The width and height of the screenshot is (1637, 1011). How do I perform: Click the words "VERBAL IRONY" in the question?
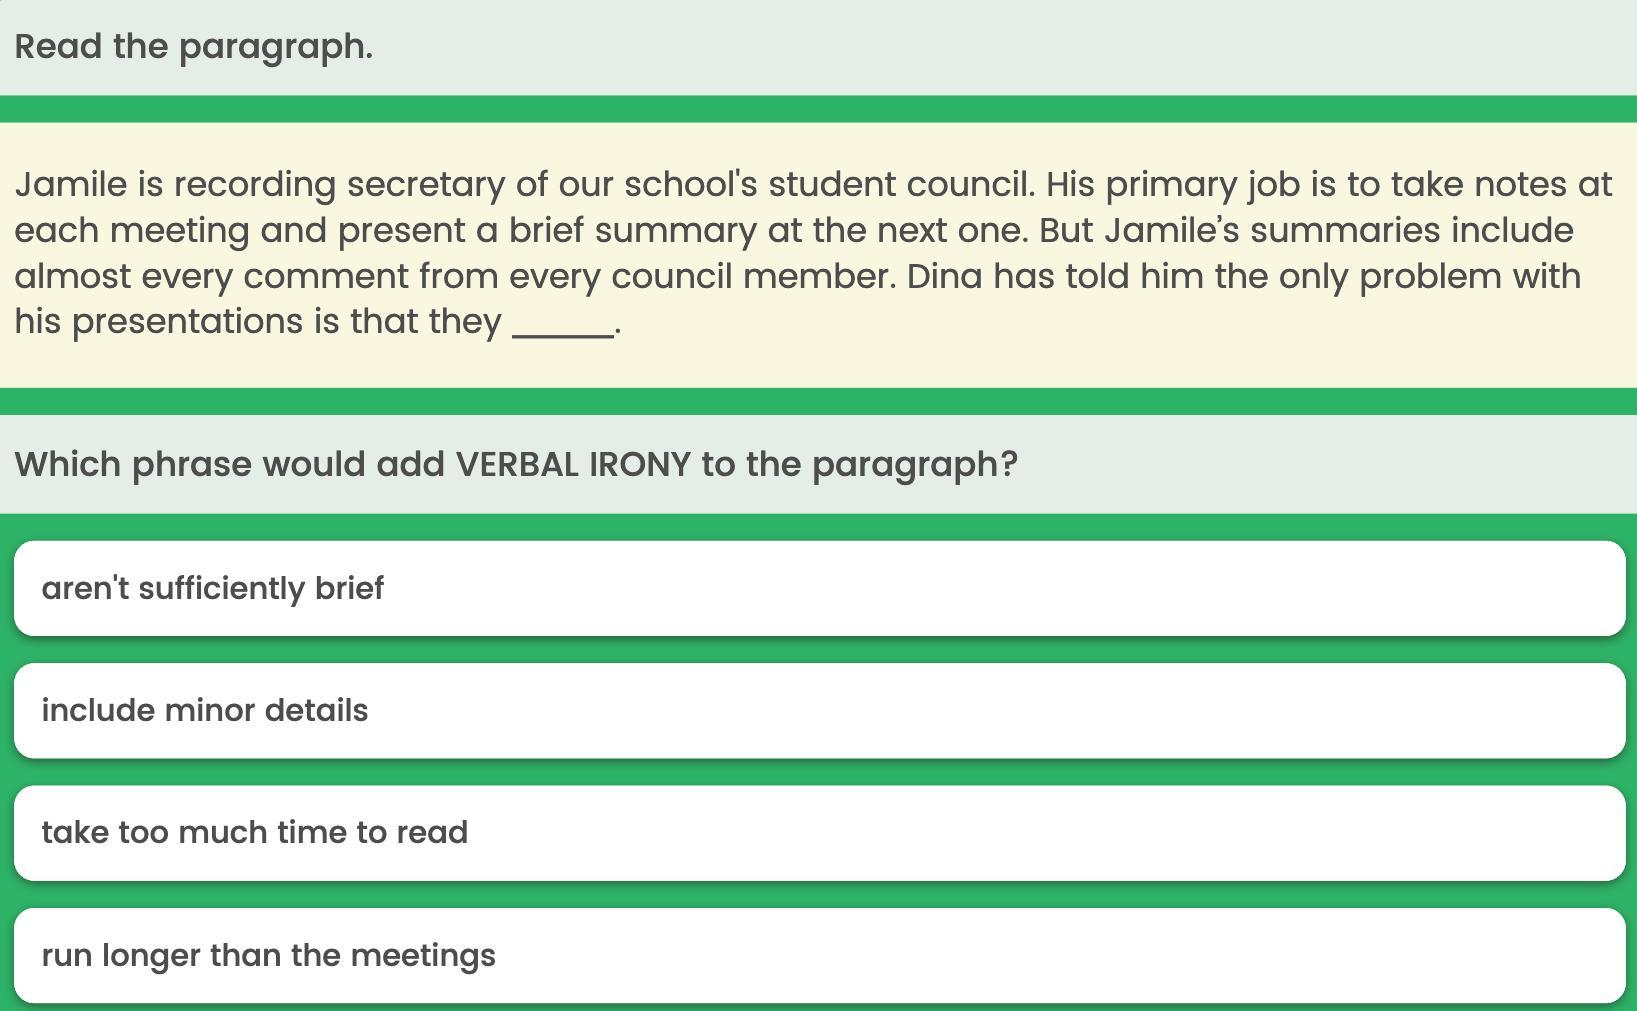(x=573, y=464)
